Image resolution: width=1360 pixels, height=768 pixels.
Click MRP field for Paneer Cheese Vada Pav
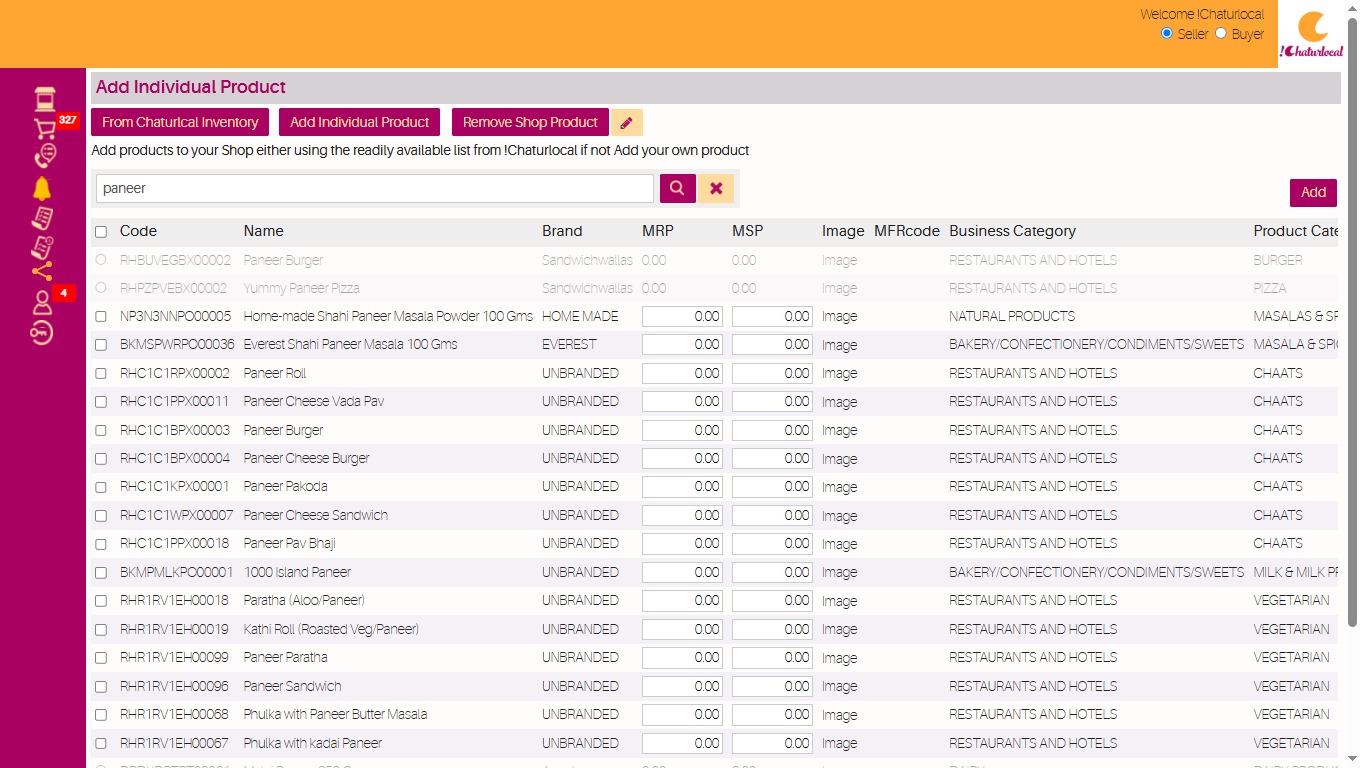[682, 402]
